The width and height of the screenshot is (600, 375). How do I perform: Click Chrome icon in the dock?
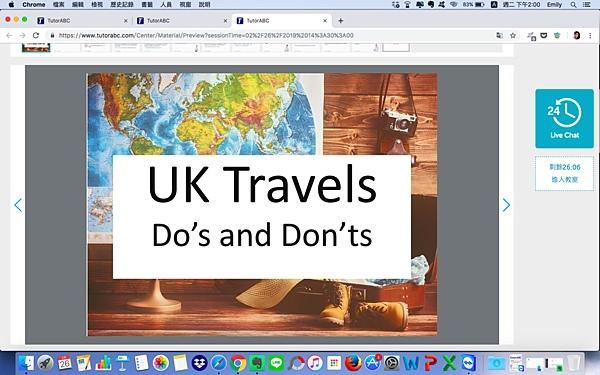238,363
